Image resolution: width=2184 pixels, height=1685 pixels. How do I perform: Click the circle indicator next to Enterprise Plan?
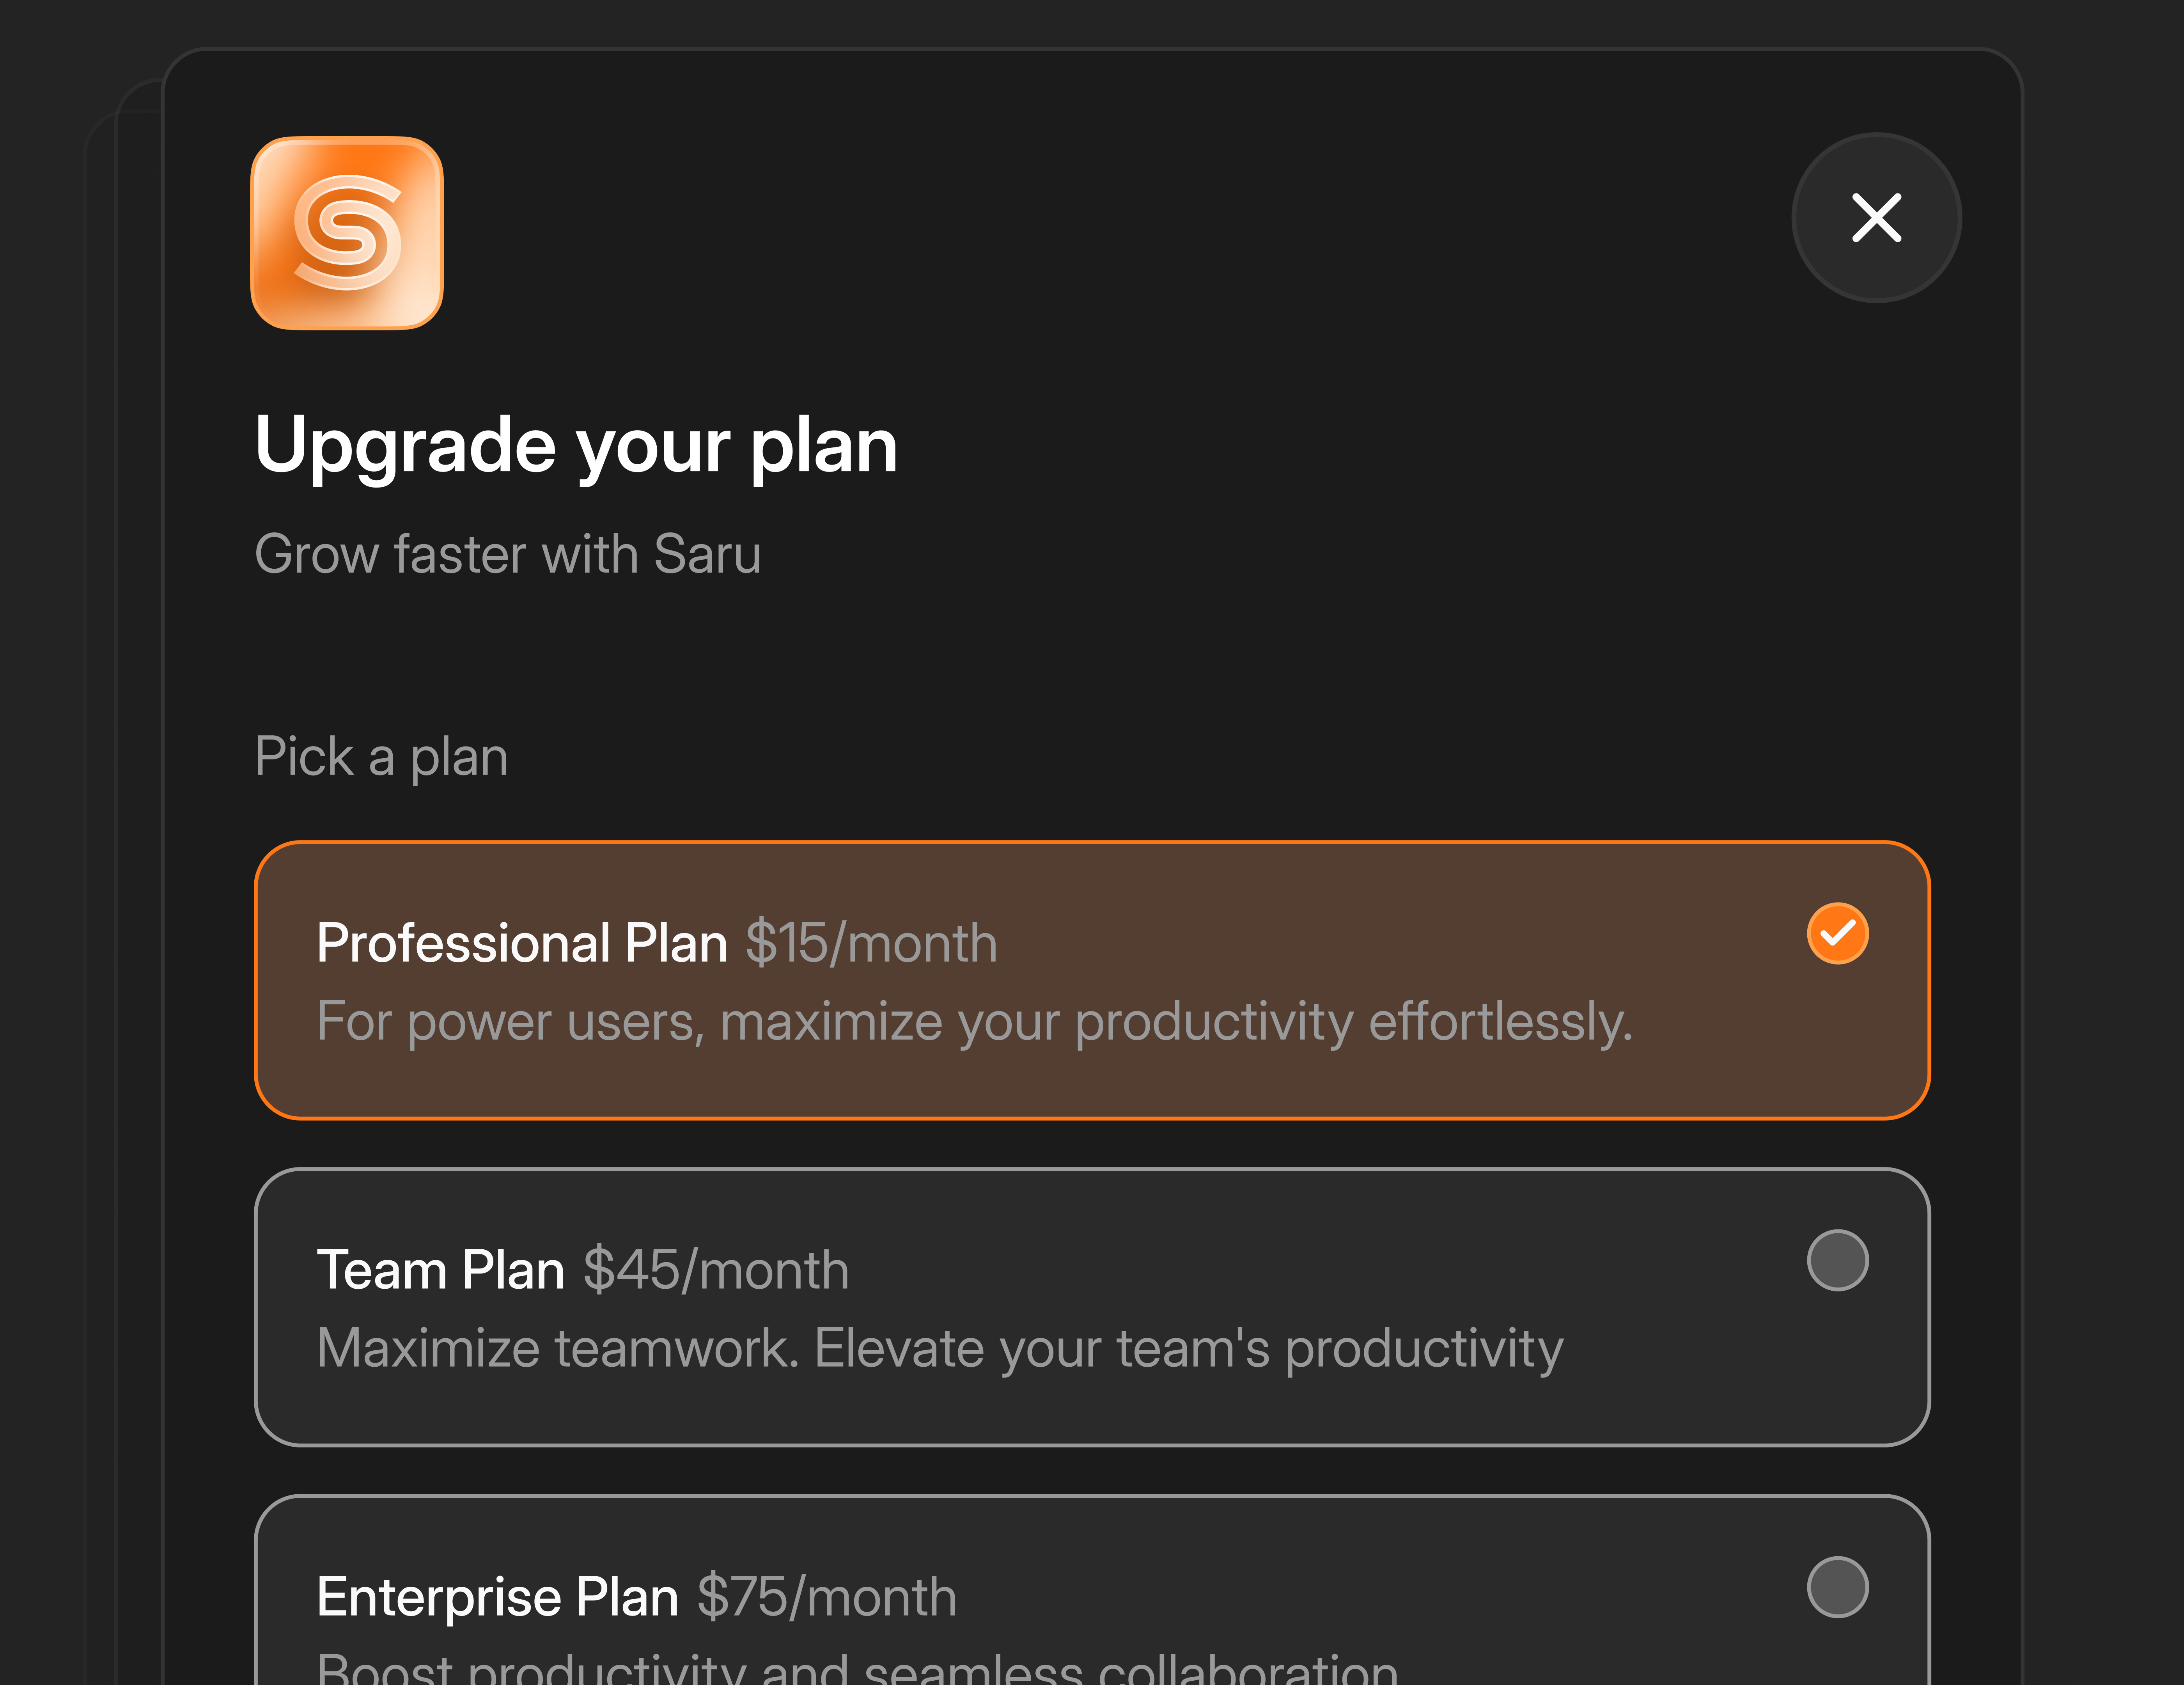pyautogui.click(x=1838, y=1589)
